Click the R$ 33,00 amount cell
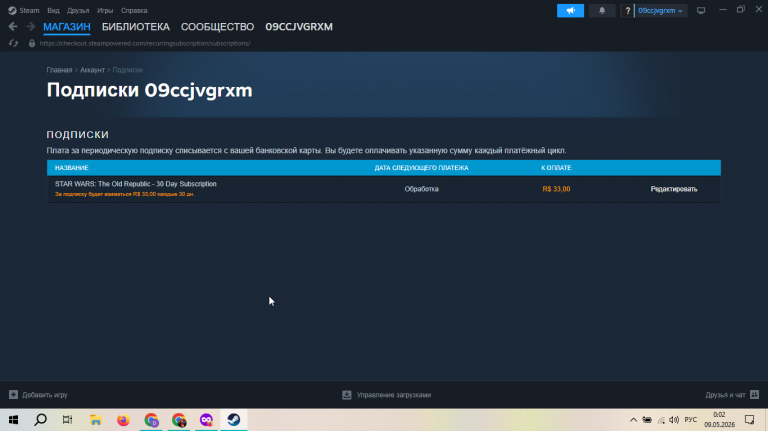 point(556,189)
